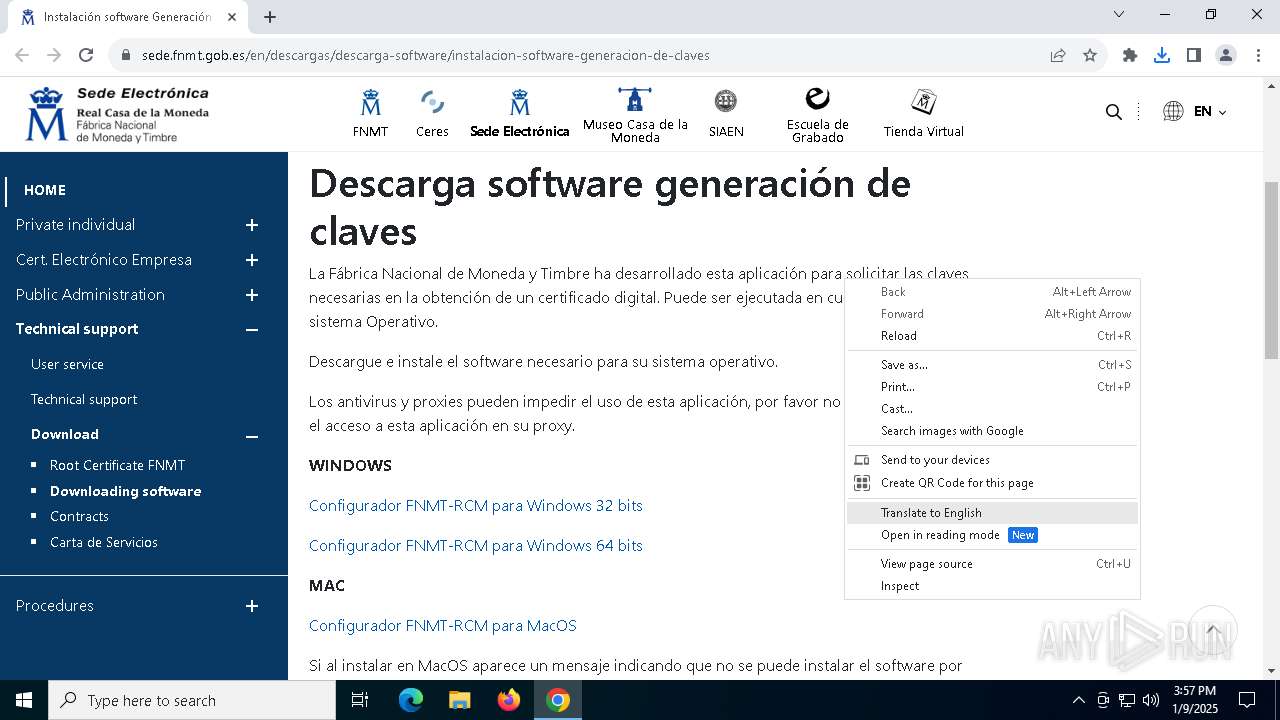This screenshot has height=720, width=1280.
Task: Toggle the browser side panel icon
Action: point(1194,55)
